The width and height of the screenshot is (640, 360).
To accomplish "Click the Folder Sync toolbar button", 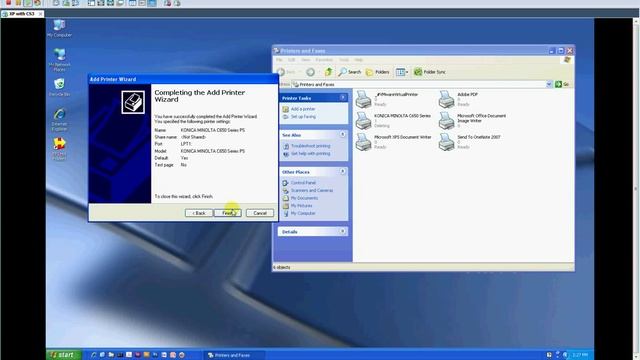I will (x=429, y=72).
